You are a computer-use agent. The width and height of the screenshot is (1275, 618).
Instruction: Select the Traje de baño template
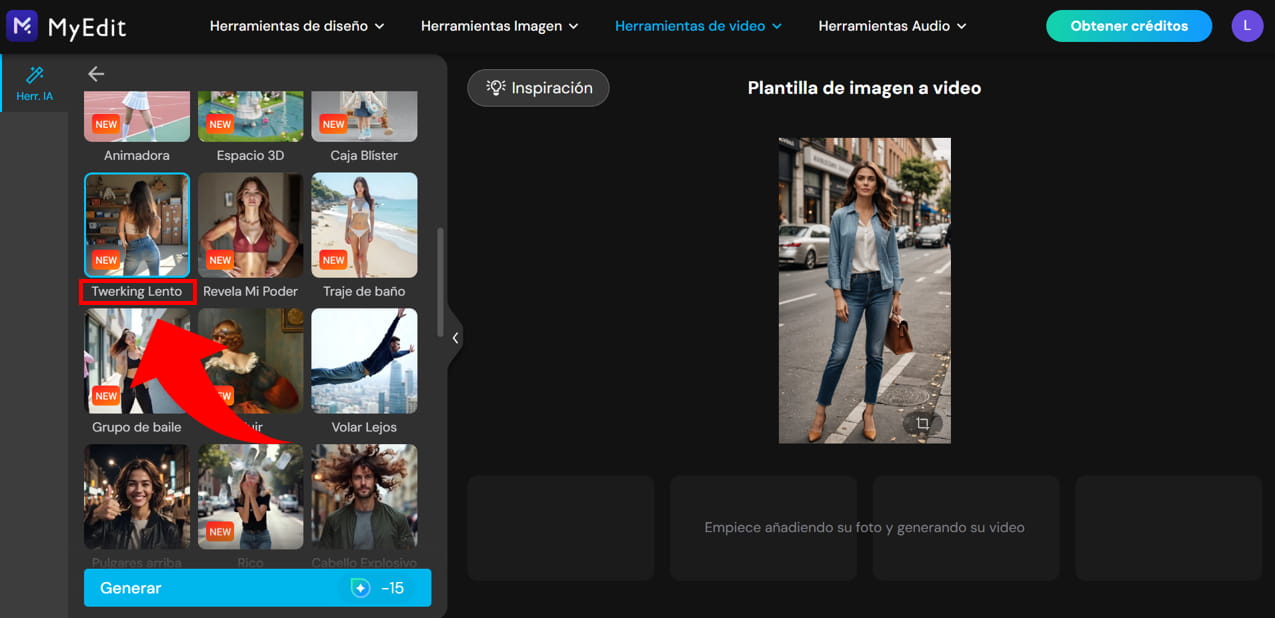point(364,224)
